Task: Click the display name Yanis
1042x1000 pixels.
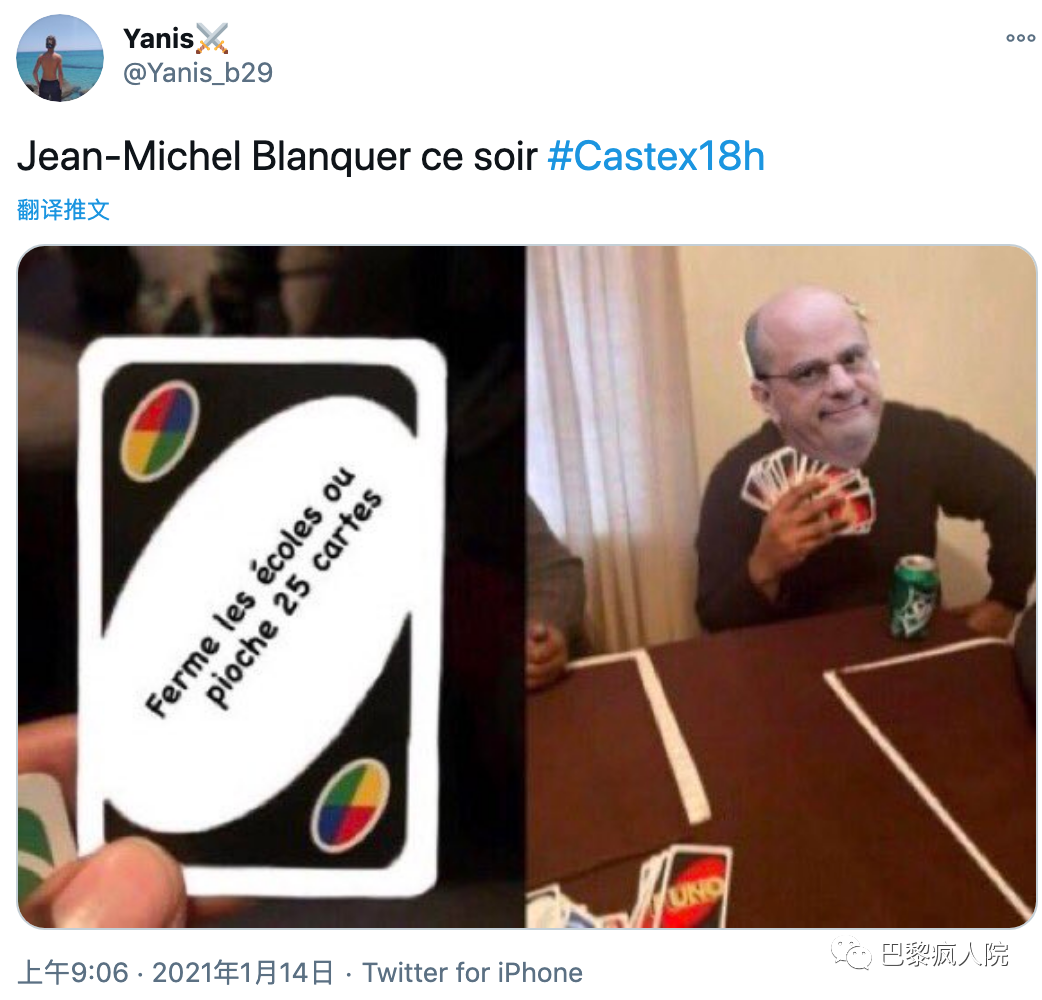Action: 158,39
